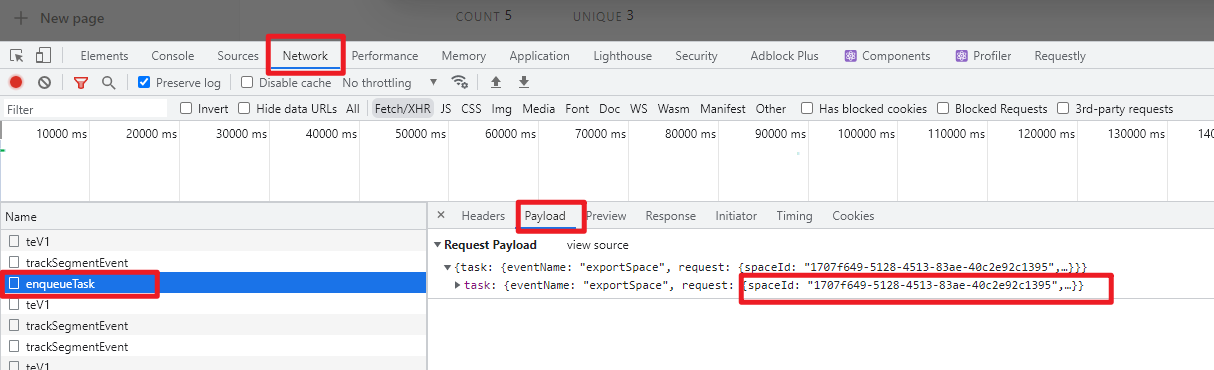The width and height of the screenshot is (1214, 370).
Task: Show the Response tab
Action: click(x=670, y=216)
